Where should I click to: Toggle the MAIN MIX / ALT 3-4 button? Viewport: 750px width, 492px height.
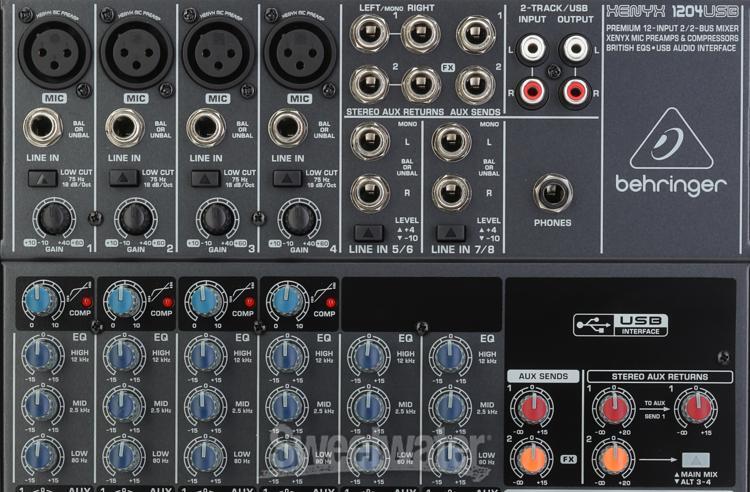tap(695, 460)
